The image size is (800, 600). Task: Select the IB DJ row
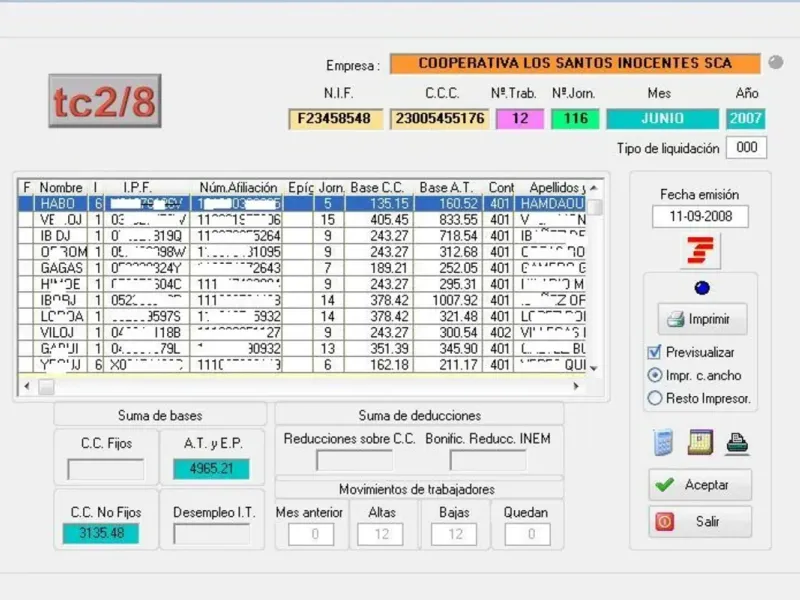tap(302, 236)
